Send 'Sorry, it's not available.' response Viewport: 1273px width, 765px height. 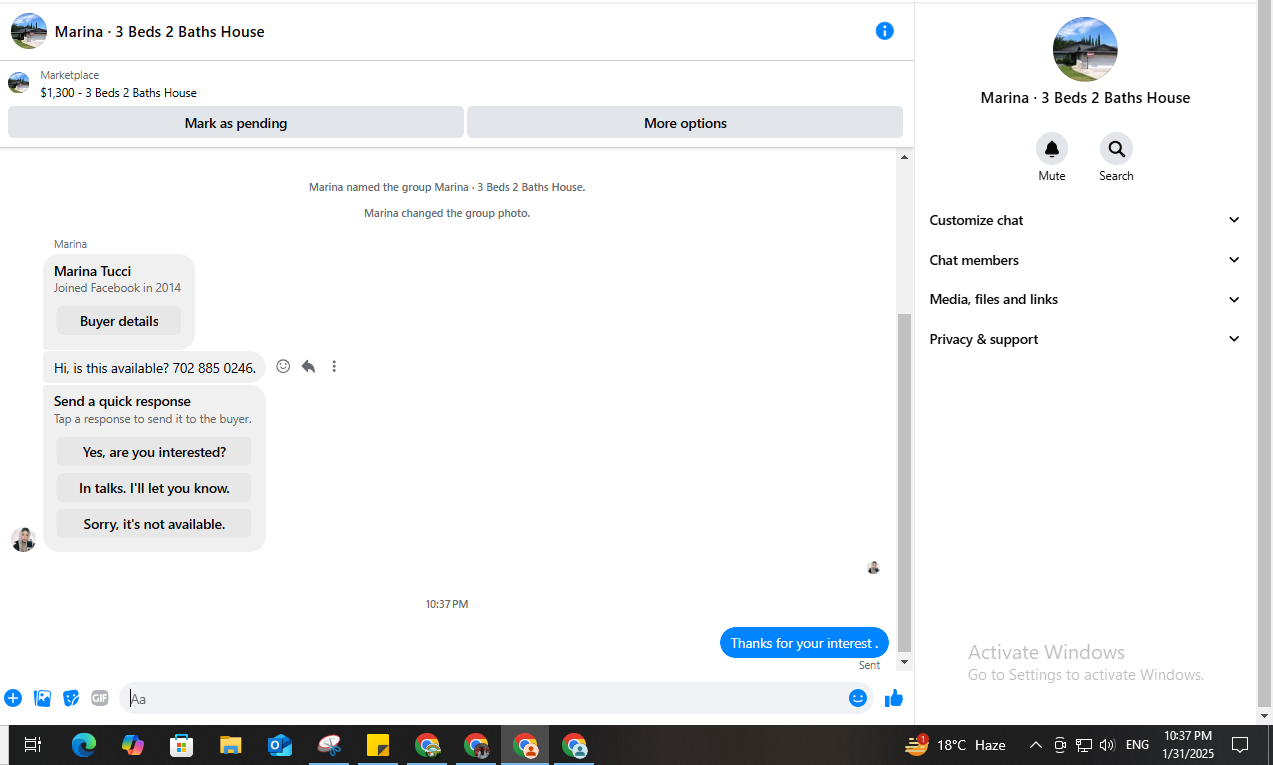coord(154,524)
